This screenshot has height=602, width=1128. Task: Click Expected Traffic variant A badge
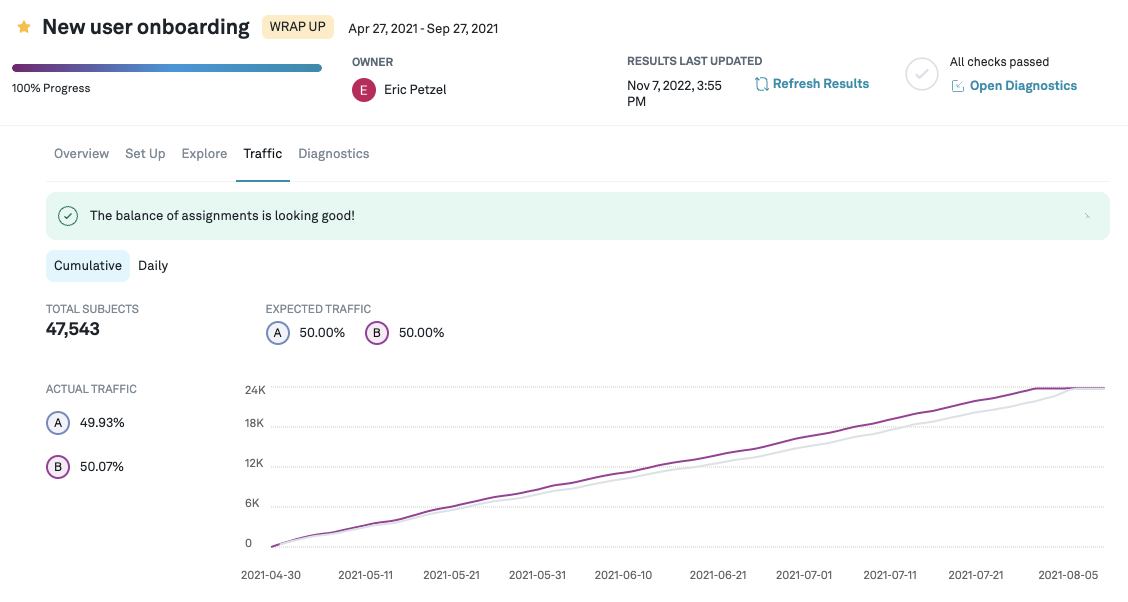click(x=278, y=333)
